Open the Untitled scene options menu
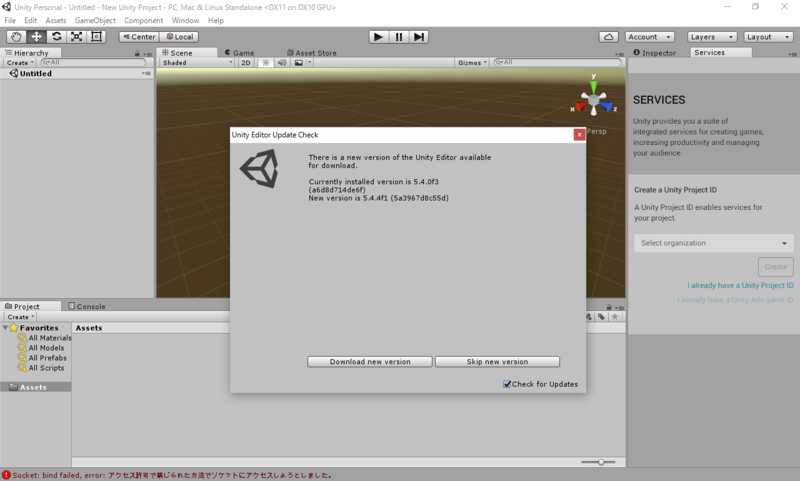Image resolution: width=800 pixels, height=481 pixels. [x=146, y=73]
